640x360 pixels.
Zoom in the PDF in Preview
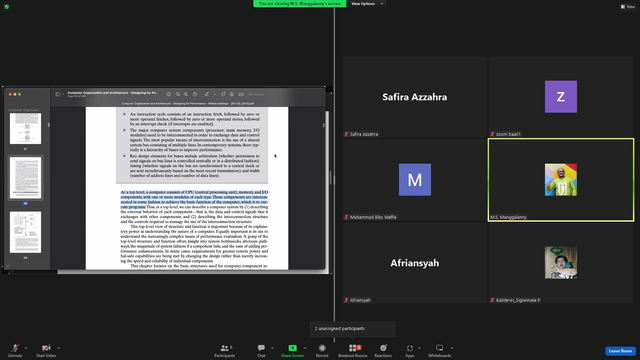tap(186, 94)
